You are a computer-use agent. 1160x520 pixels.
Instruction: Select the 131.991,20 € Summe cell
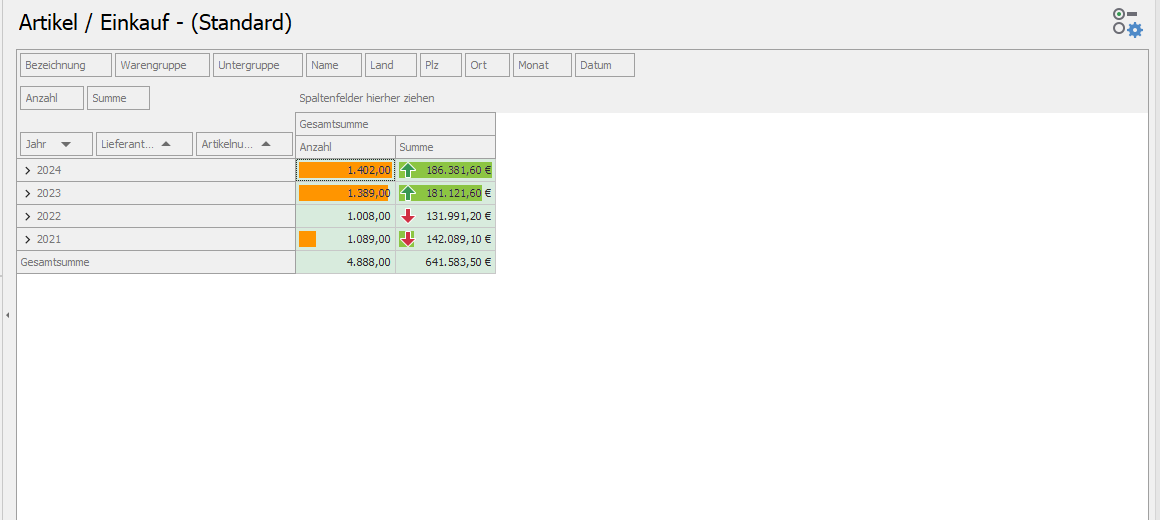[445, 216]
